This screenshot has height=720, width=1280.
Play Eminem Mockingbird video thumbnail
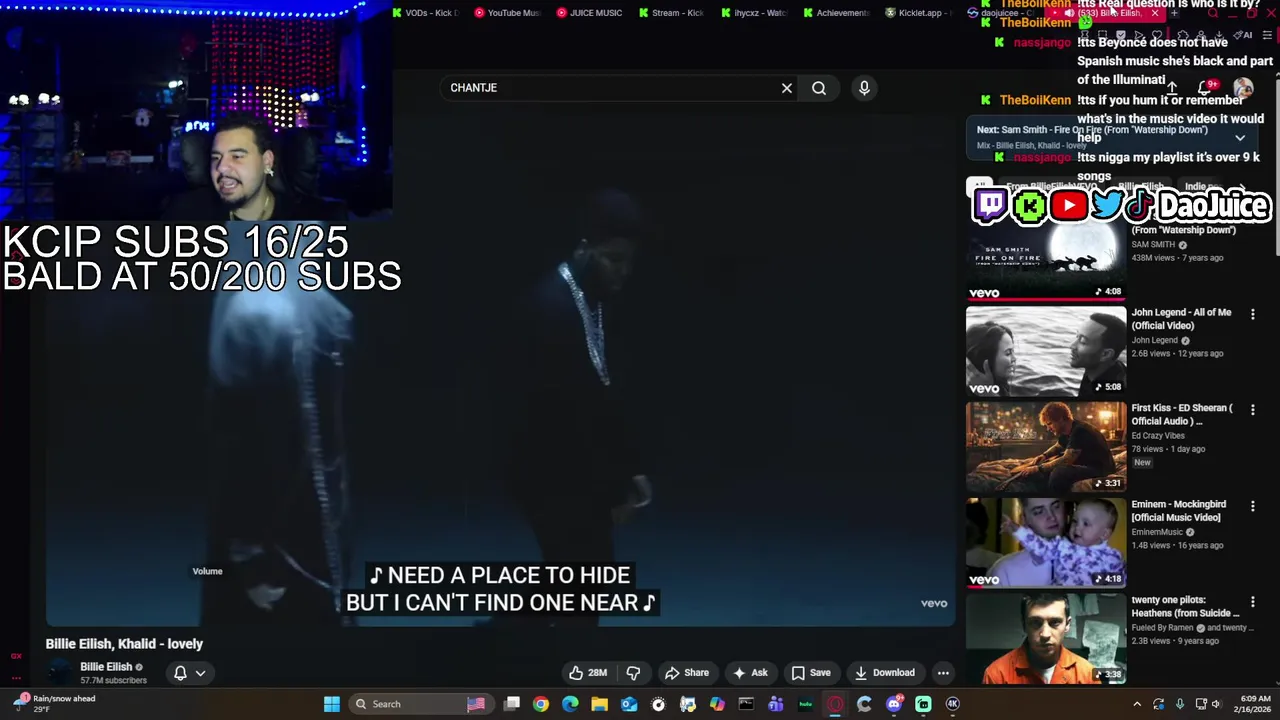point(1046,543)
